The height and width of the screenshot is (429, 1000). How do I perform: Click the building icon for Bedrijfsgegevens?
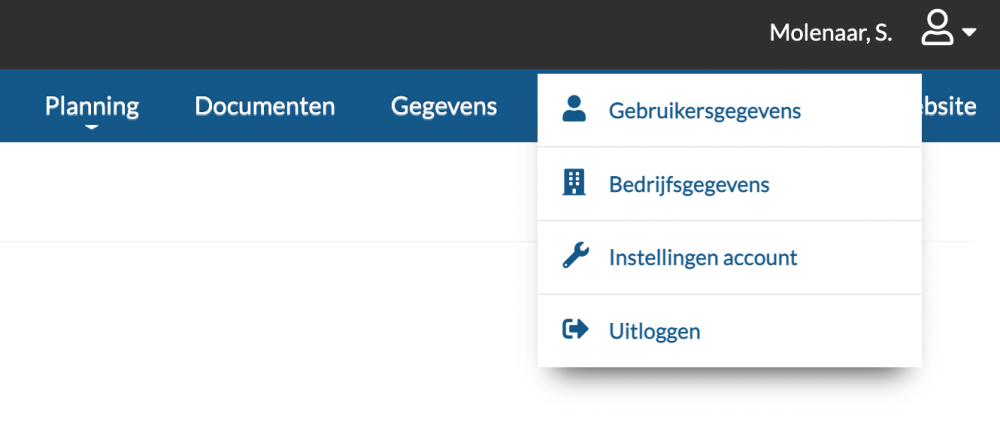tap(574, 183)
